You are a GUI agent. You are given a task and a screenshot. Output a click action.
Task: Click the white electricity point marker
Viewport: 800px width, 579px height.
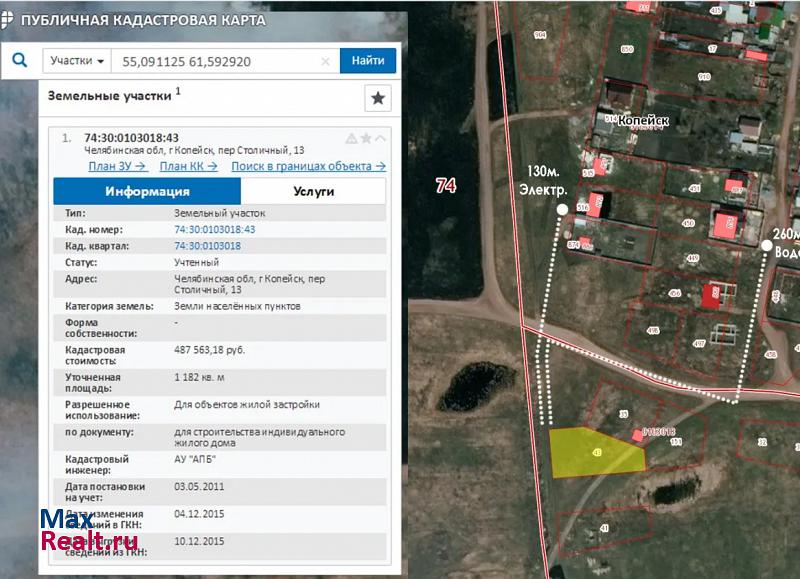coord(561,209)
